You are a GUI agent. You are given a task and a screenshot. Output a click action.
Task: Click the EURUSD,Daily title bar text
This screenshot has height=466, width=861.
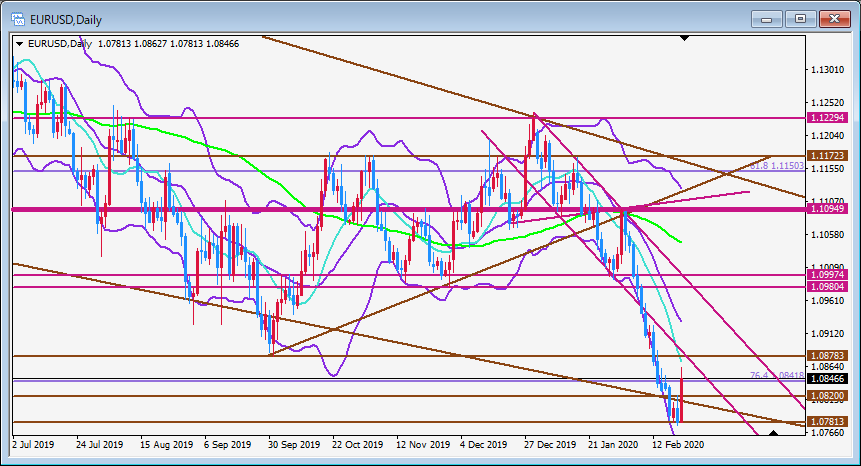click(66, 20)
